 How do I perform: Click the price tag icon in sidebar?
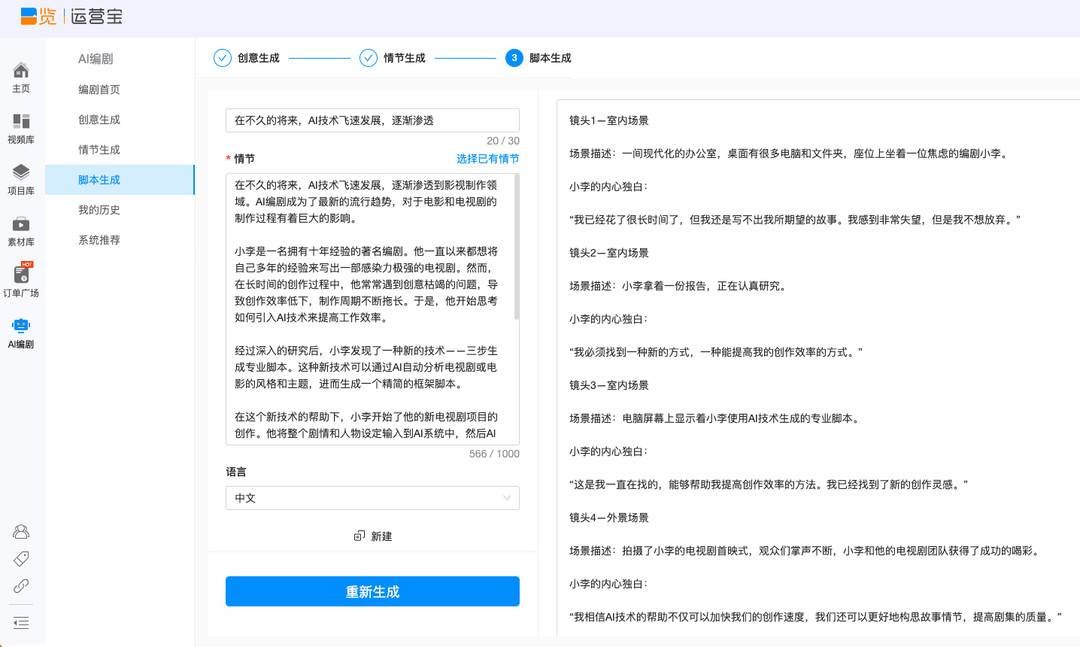point(21,559)
